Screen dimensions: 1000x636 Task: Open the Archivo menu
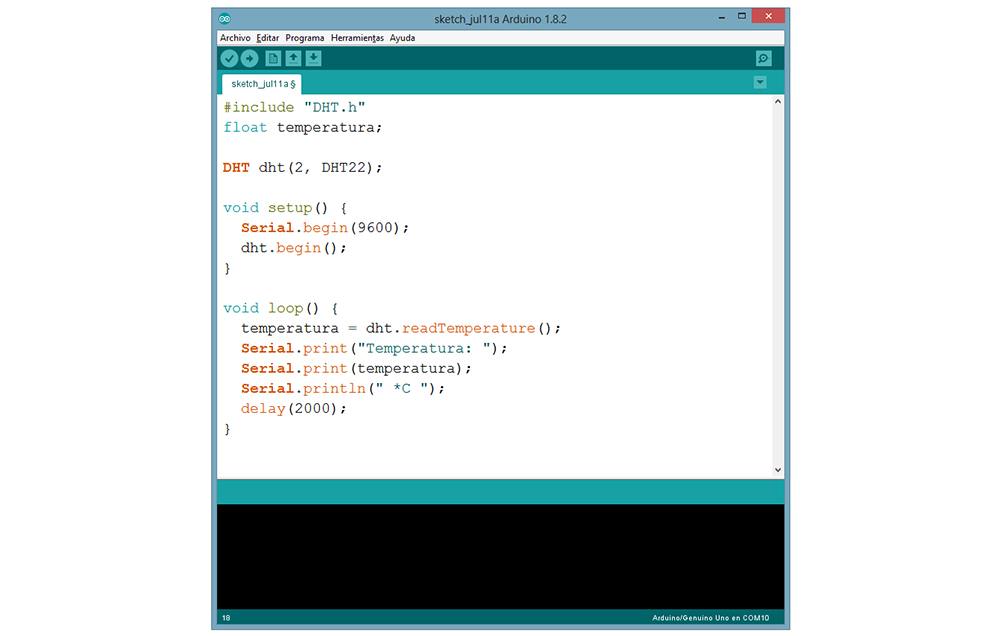click(235, 38)
